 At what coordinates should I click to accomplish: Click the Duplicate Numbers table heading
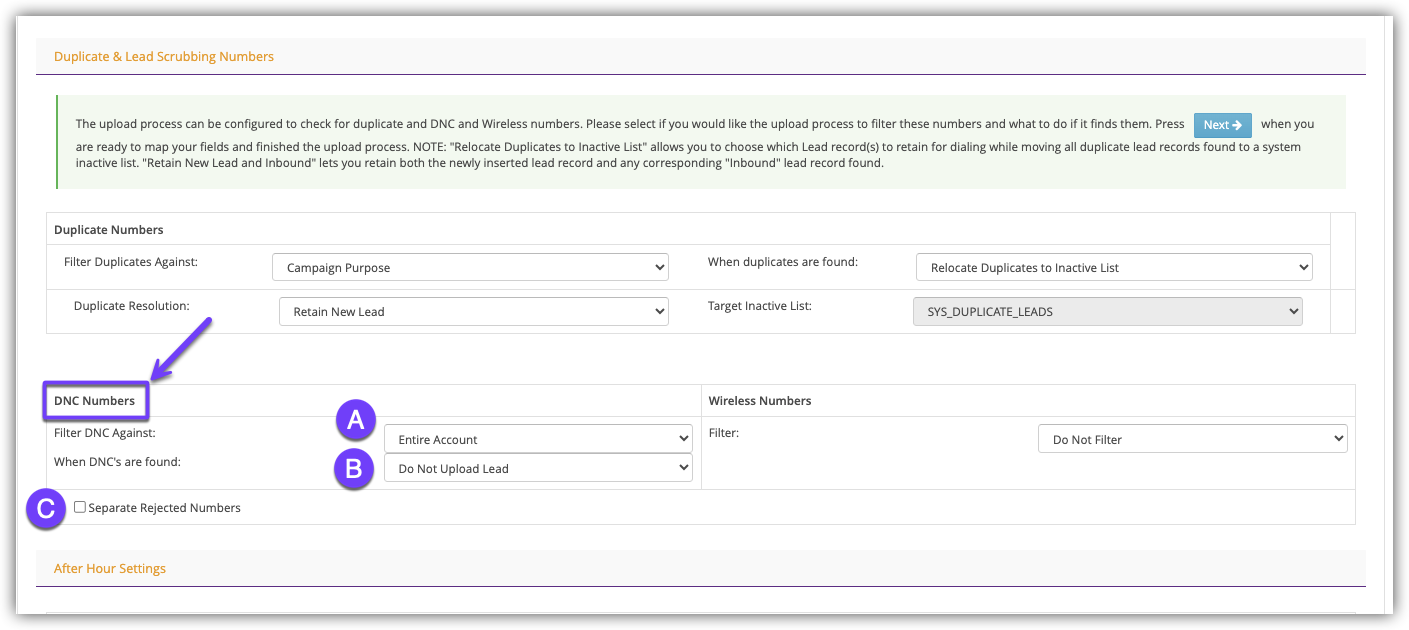point(109,230)
